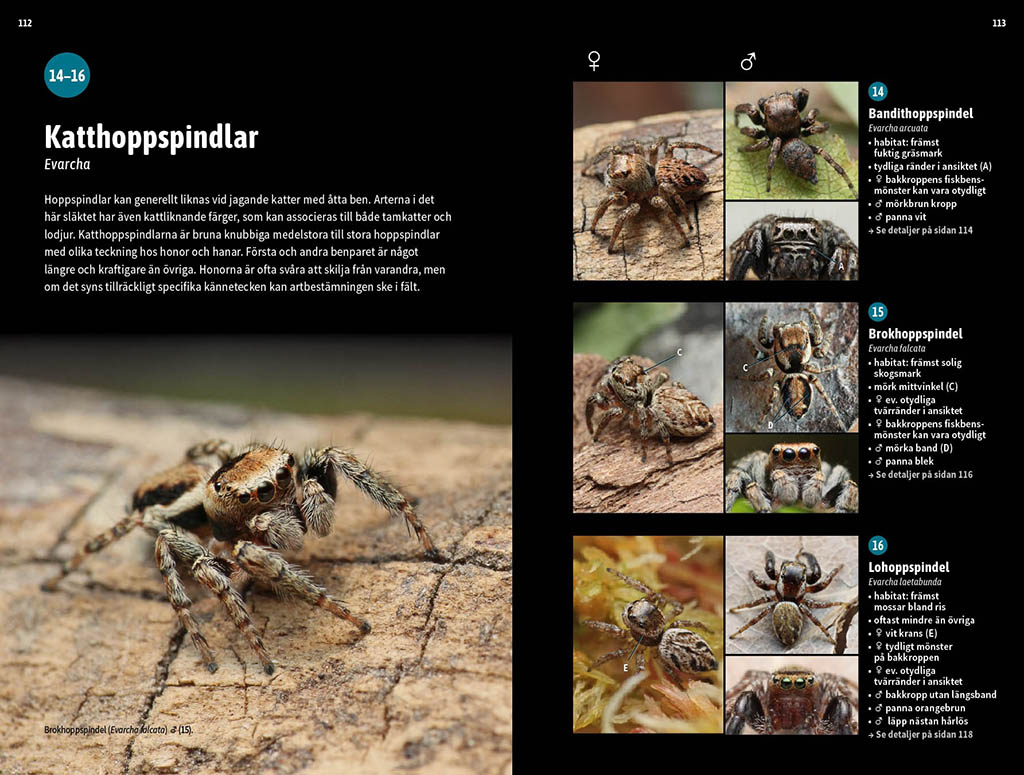Click the Lohoppspindel male top-view photo
1024x775 pixels.
[x=792, y=595]
